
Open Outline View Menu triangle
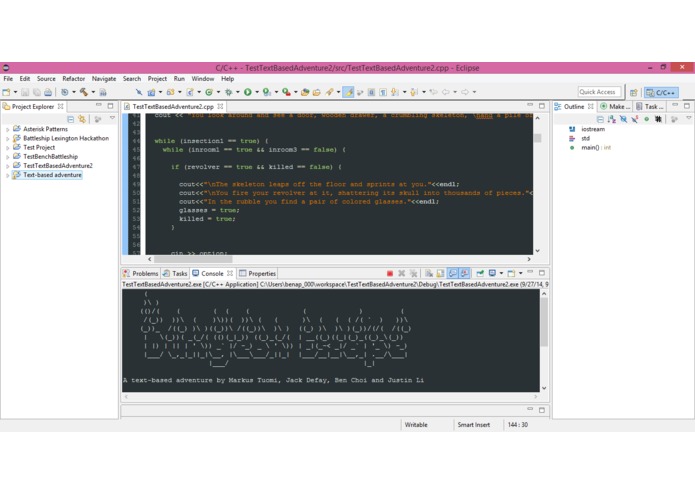click(x=688, y=118)
